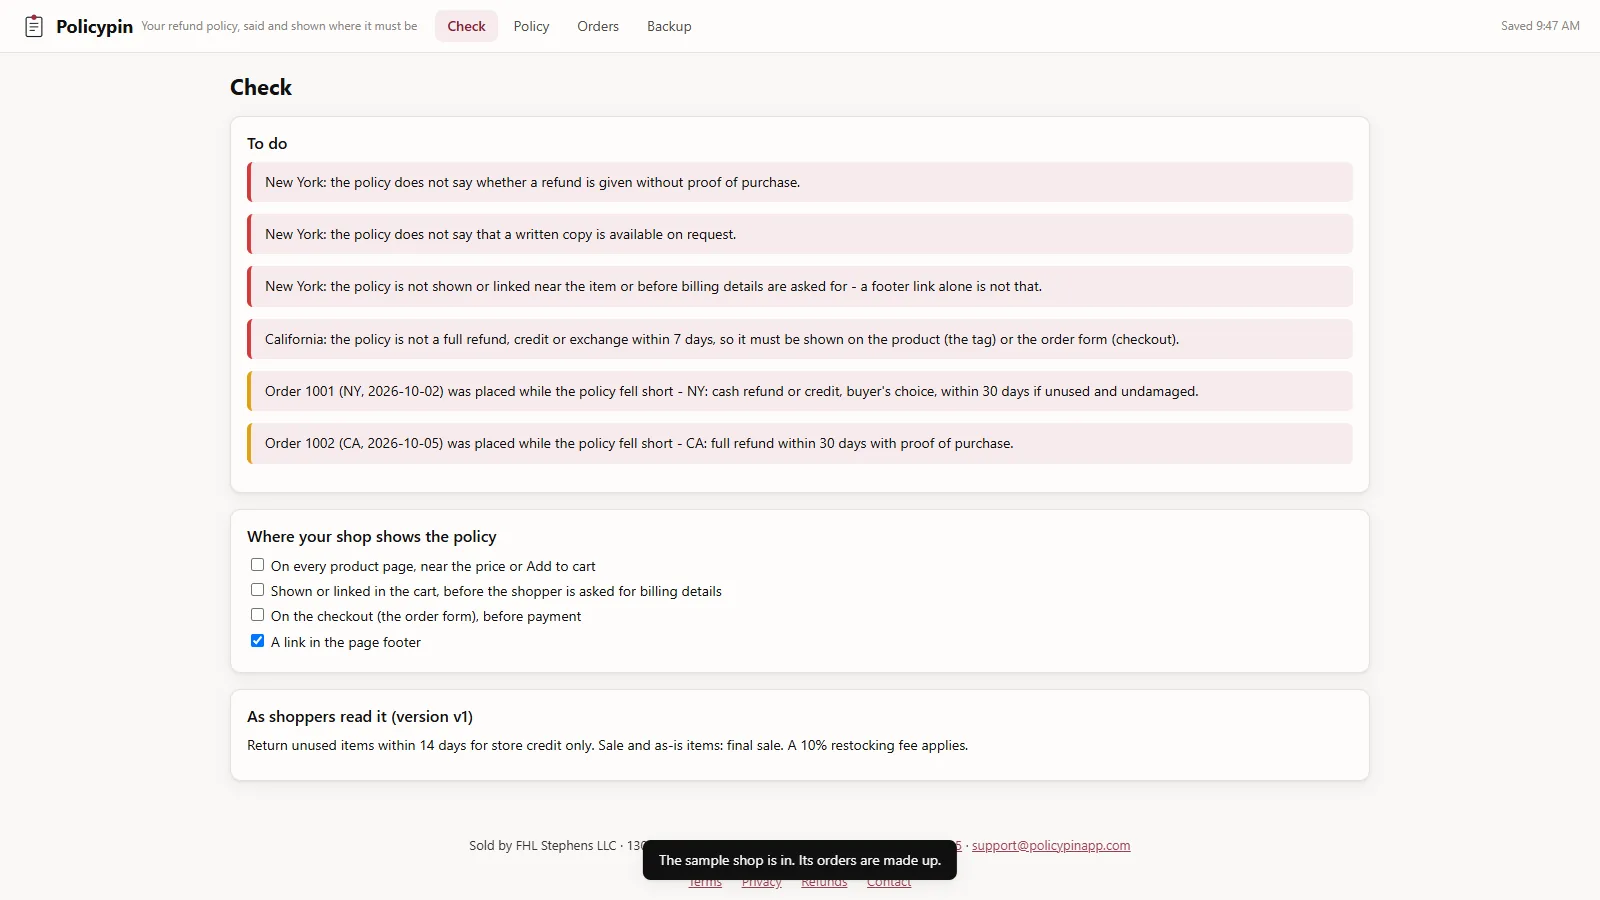Screen dimensions: 1600x900
Task: Click the Contact footer link
Action: click(x=889, y=882)
